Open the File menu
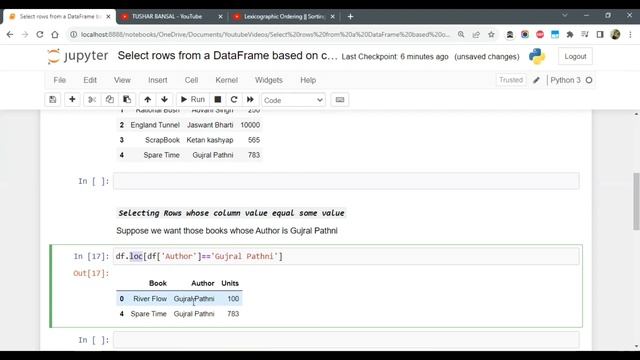This screenshot has height=360, width=640. pyautogui.click(x=60, y=80)
